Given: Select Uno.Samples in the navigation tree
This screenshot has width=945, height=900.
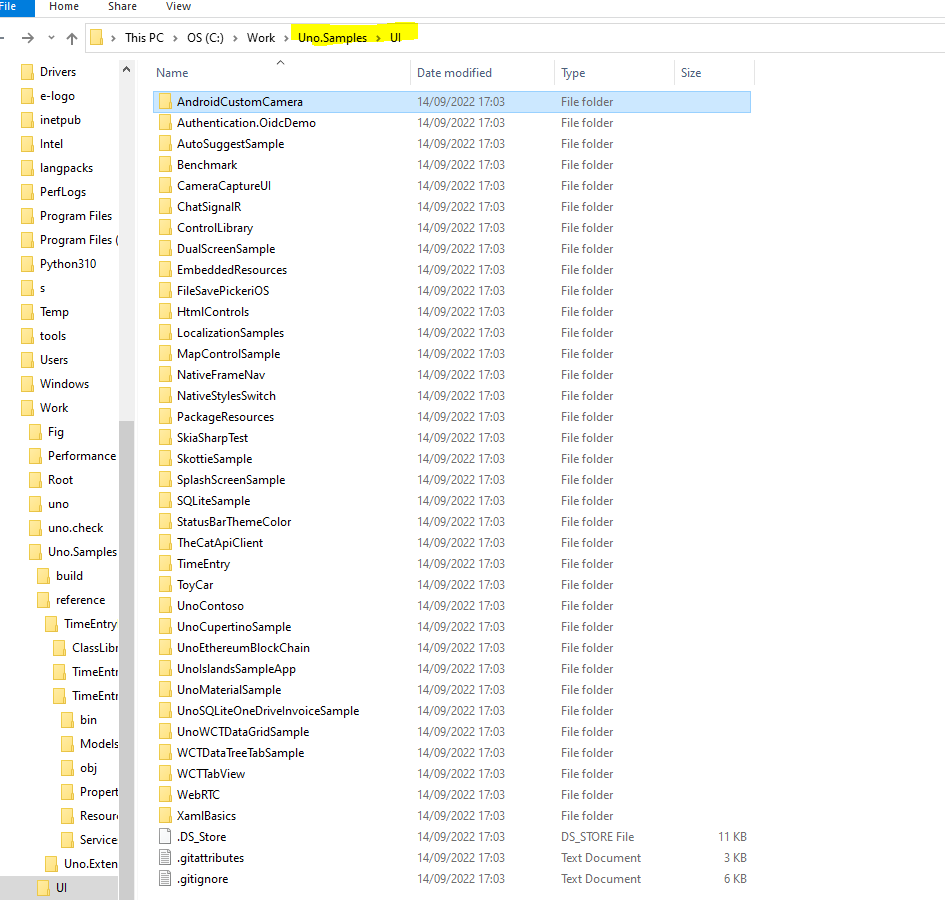Looking at the screenshot, I should pos(83,552).
